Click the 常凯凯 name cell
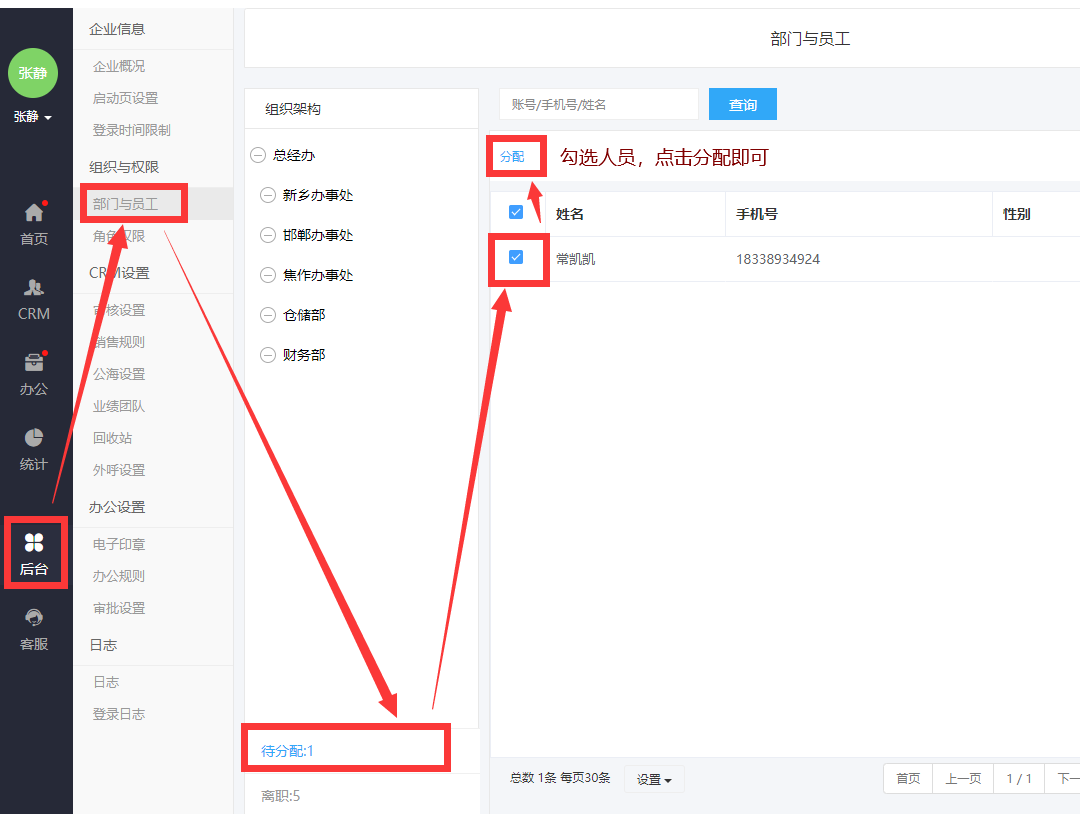This screenshot has width=1080, height=814. tap(575, 260)
